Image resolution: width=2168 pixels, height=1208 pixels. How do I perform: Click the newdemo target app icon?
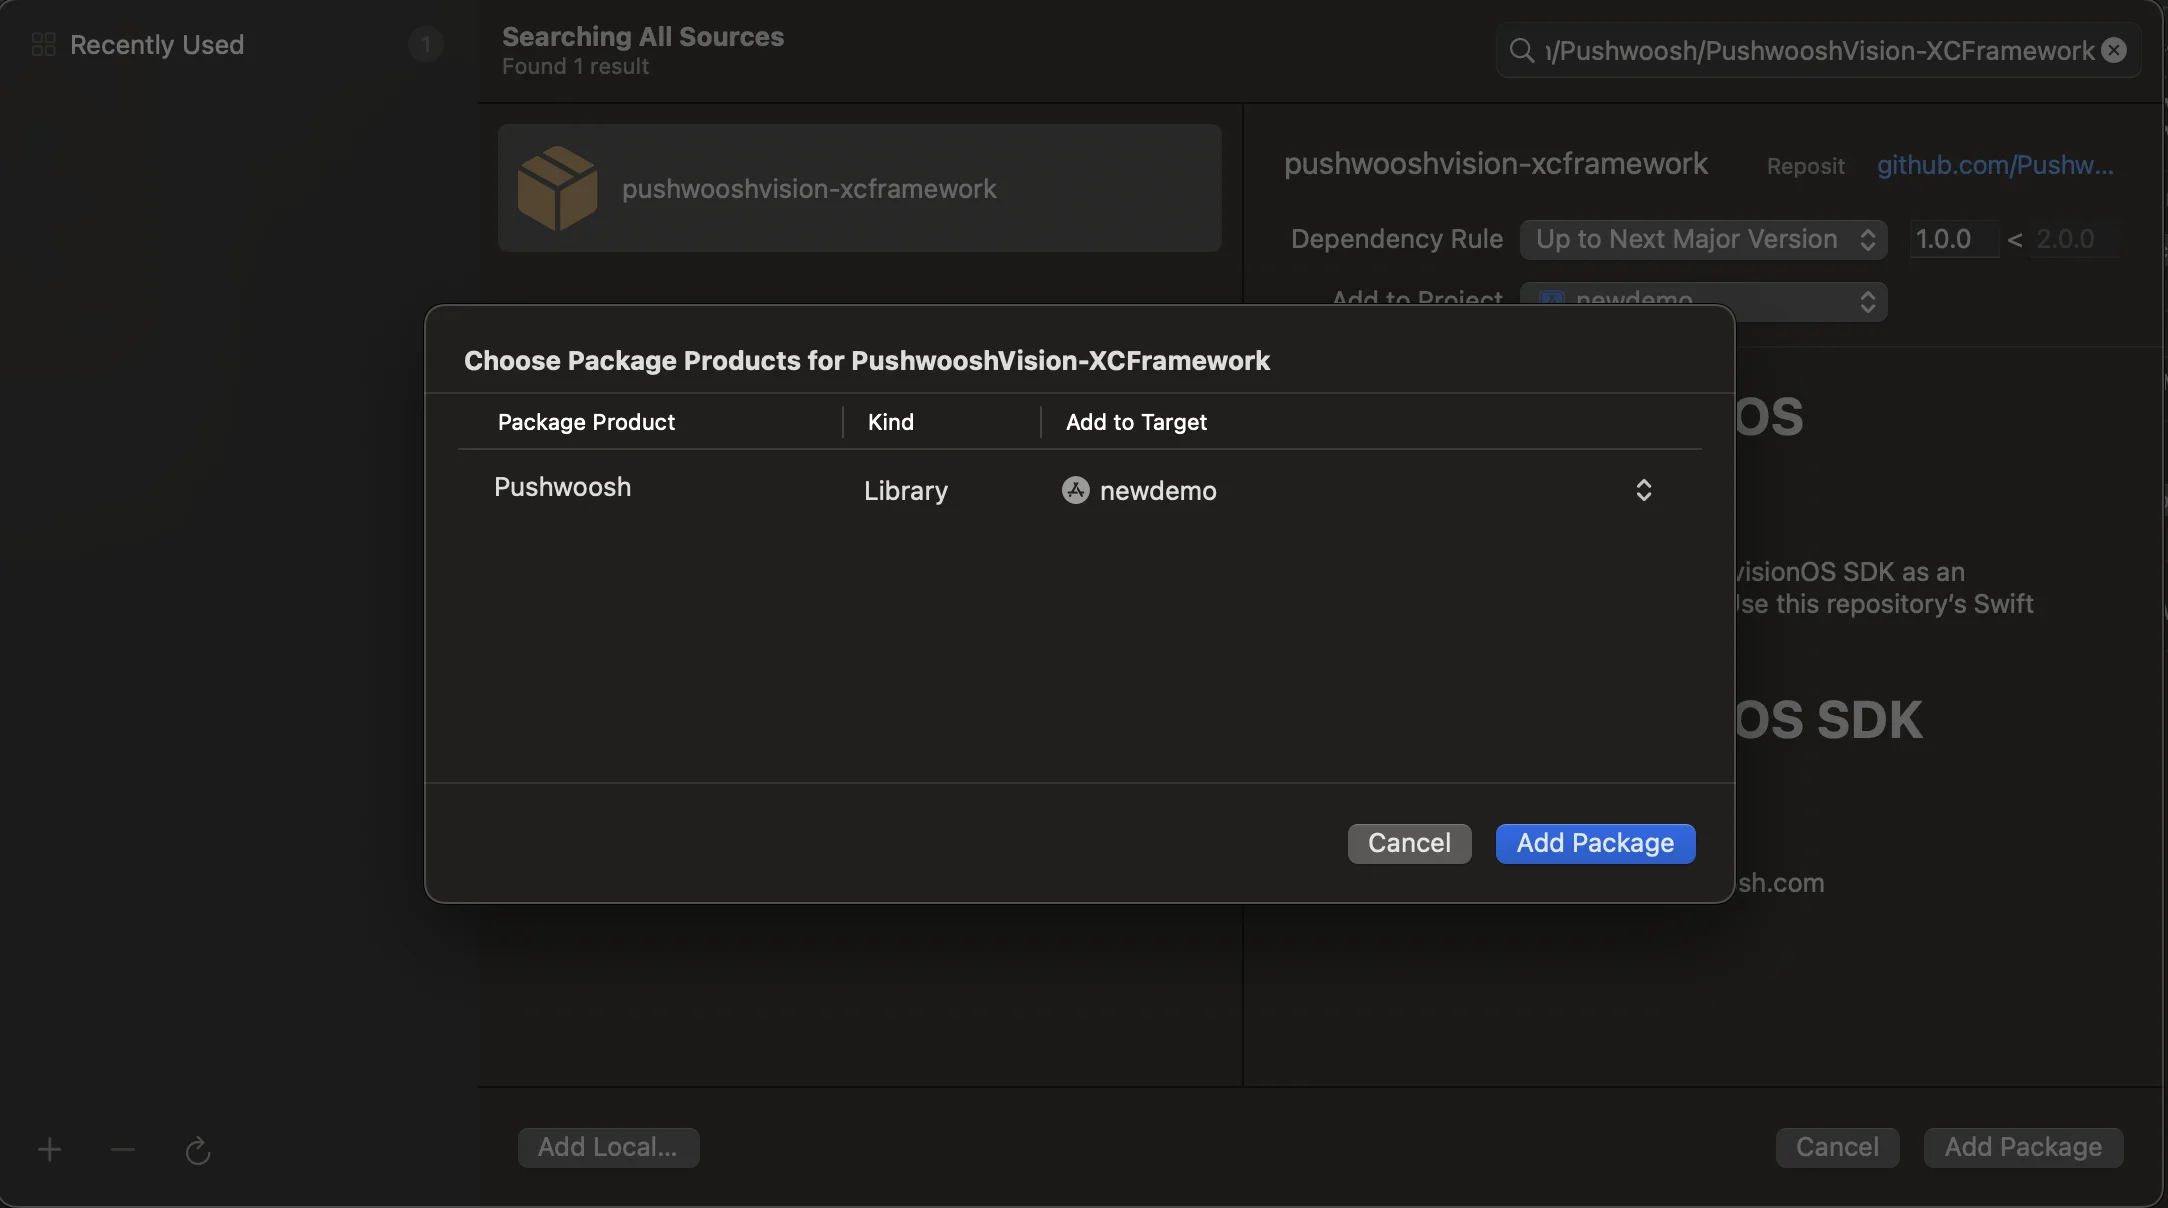click(x=1075, y=490)
